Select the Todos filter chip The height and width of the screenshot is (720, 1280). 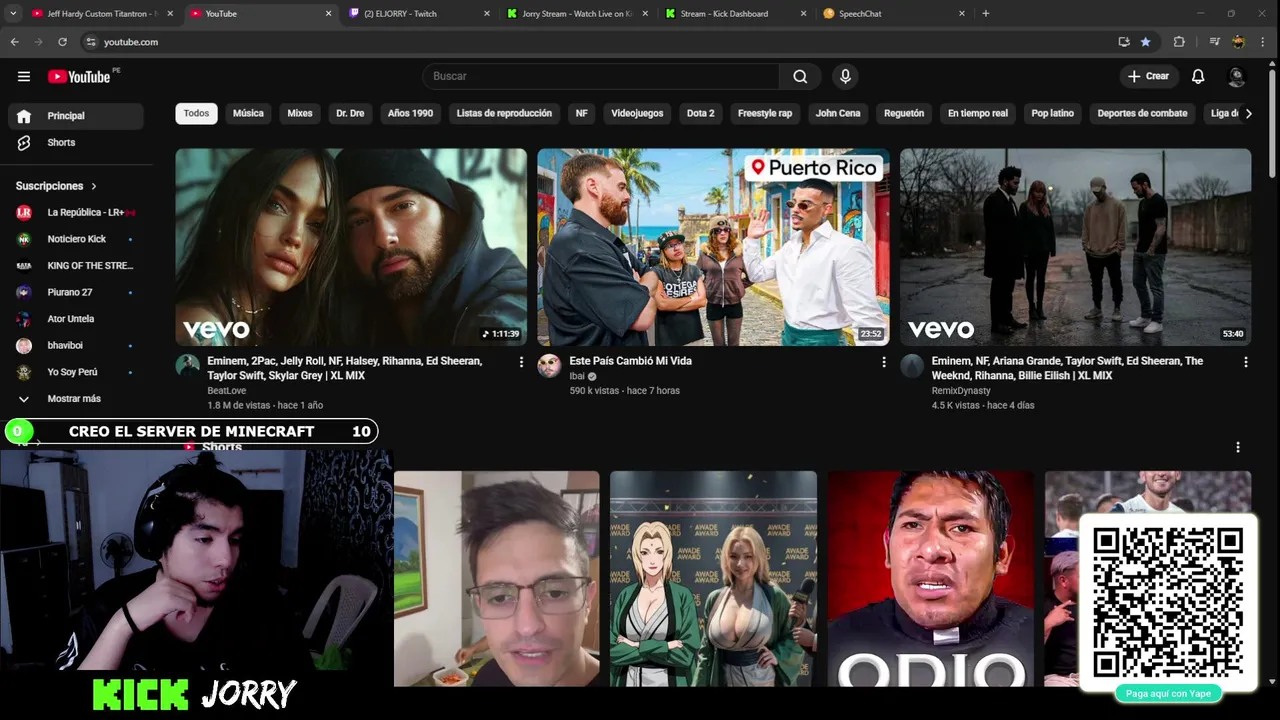[x=196, y=113]
